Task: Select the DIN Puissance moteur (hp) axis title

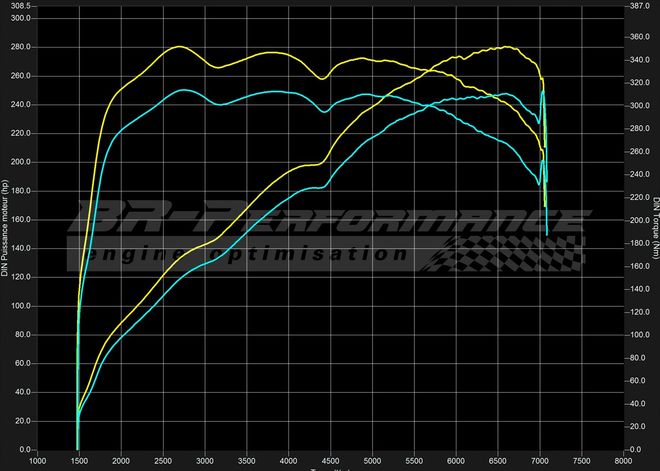Action: pos(6,229)
